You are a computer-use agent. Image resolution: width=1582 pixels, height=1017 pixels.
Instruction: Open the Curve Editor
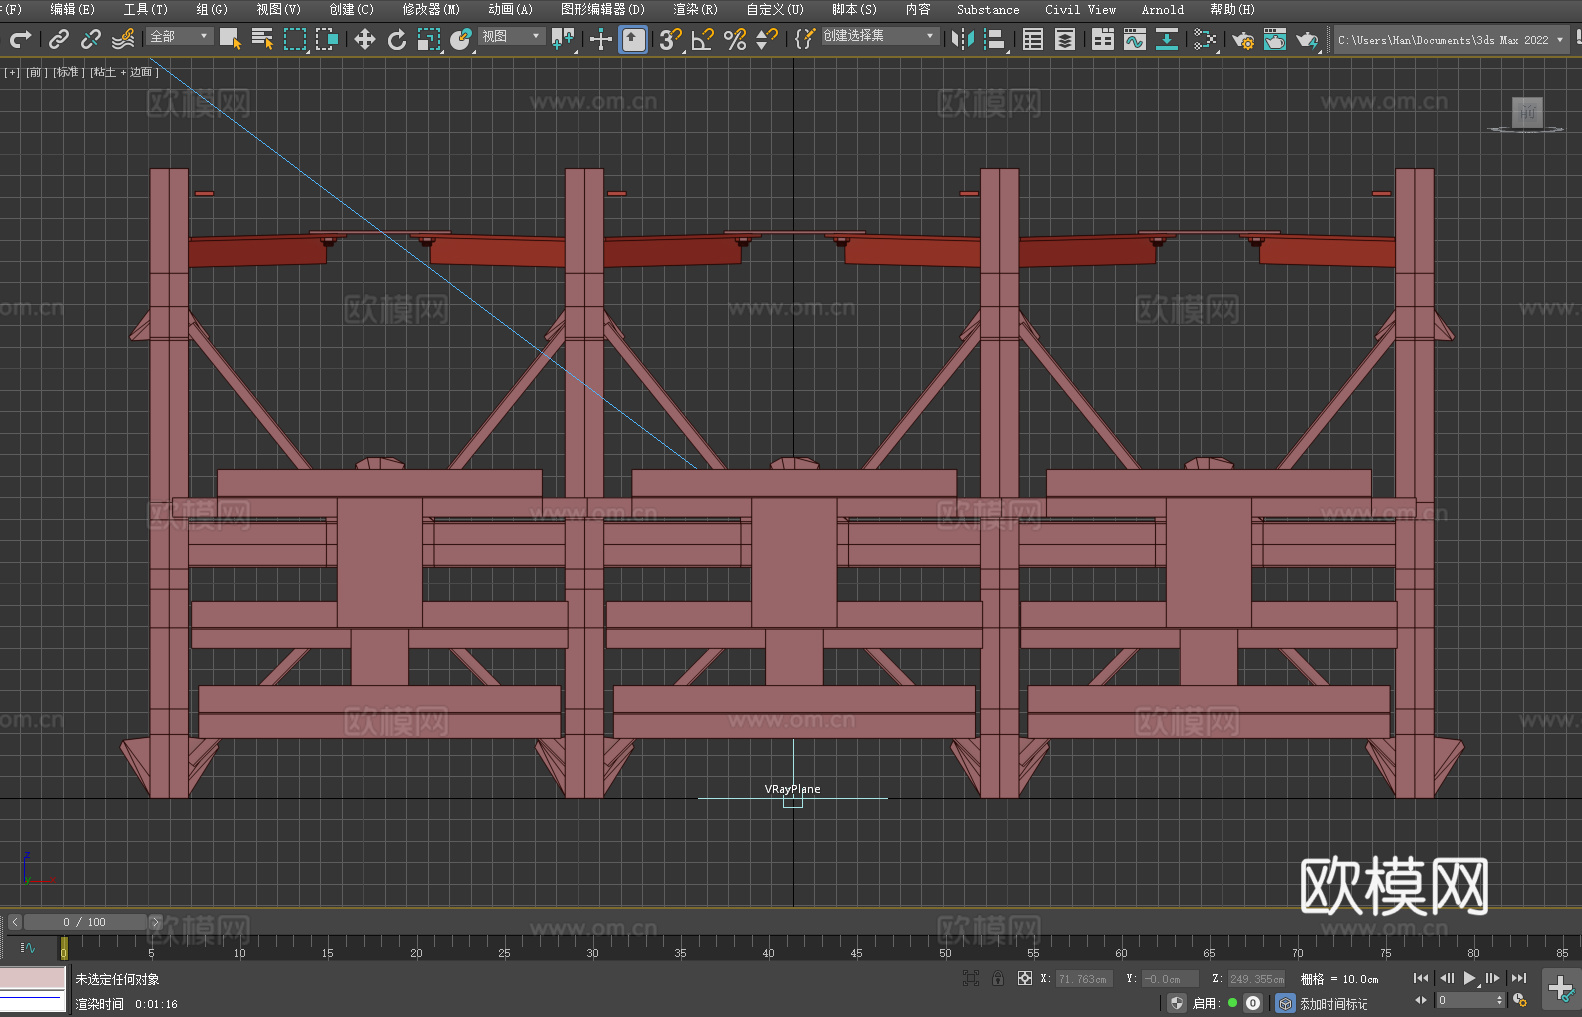(1135, 39)
